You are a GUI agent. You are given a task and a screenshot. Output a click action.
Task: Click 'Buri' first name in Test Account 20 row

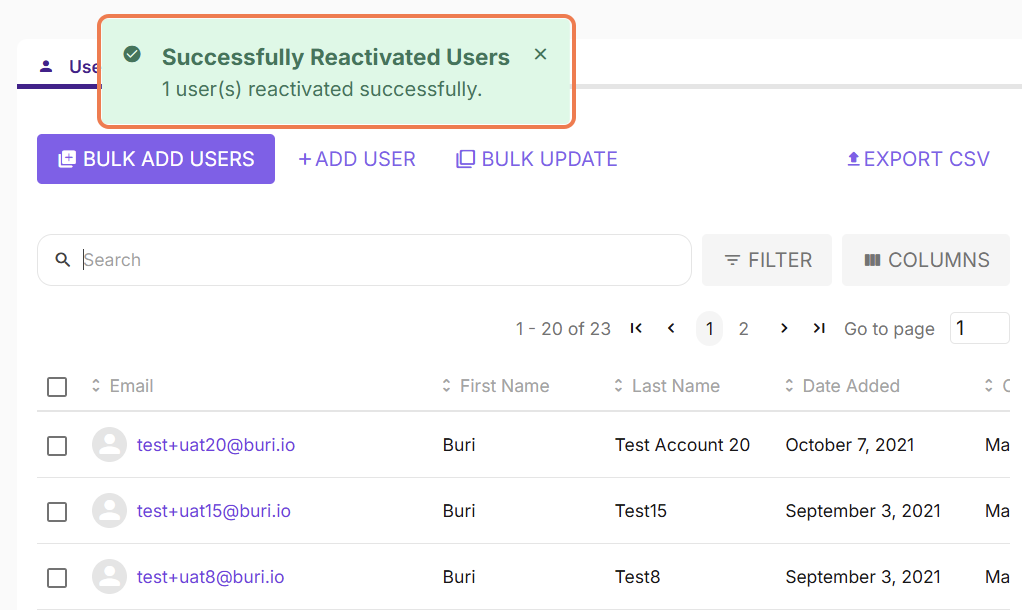[459, 445]
